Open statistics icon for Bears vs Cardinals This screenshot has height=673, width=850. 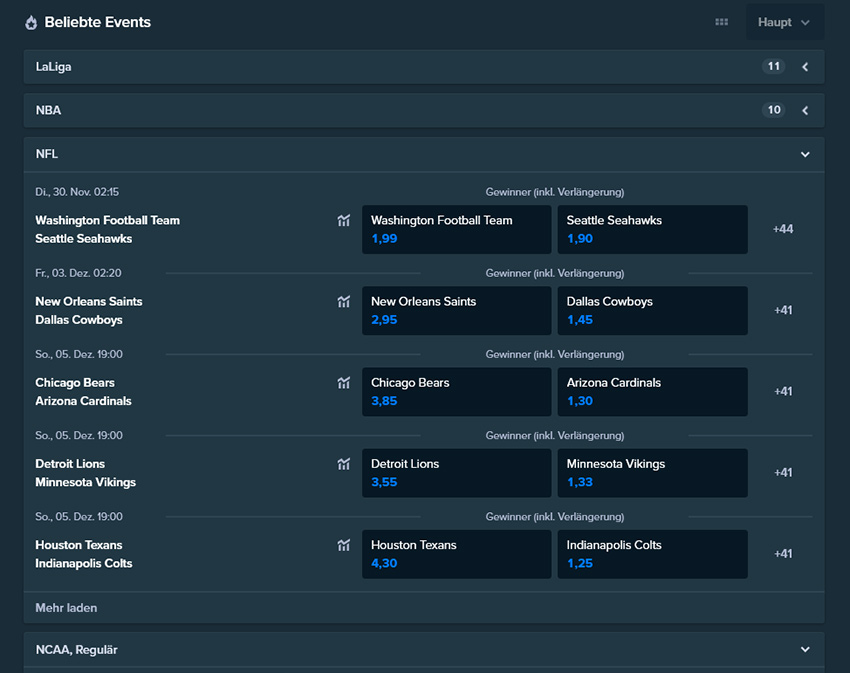pos(344,383)
